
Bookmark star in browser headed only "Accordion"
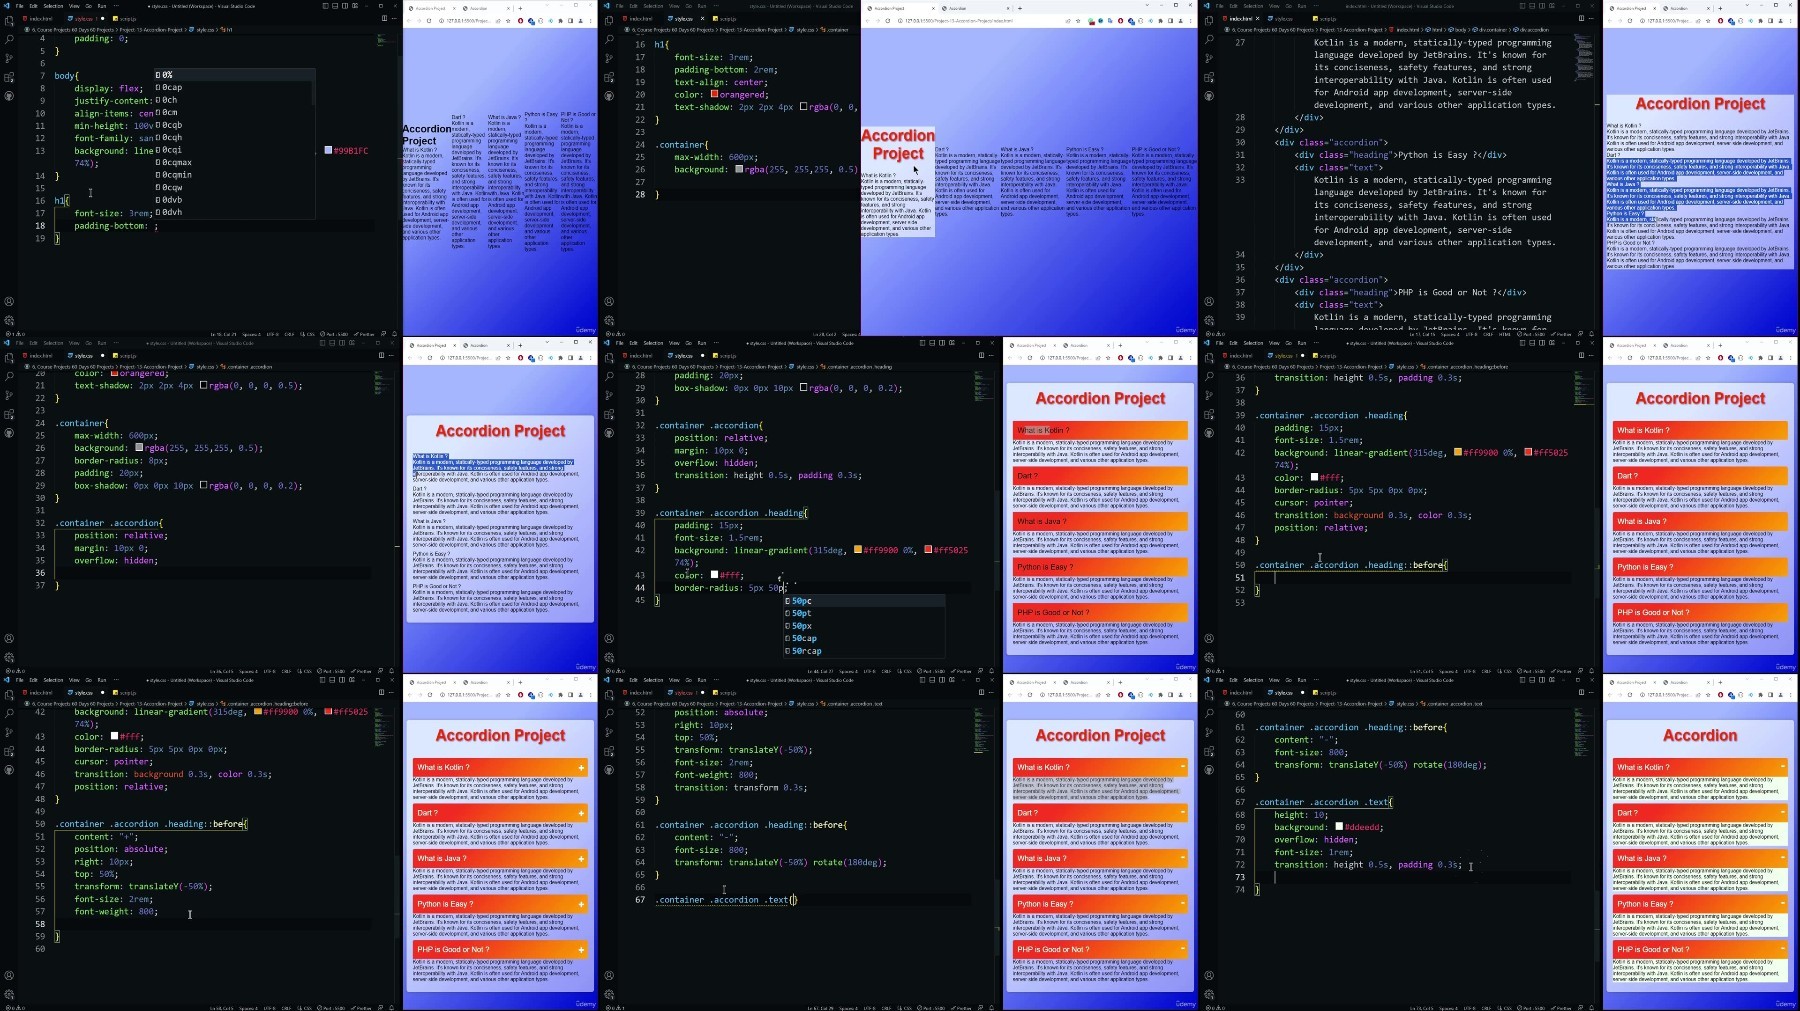(x=1707, y=694)
